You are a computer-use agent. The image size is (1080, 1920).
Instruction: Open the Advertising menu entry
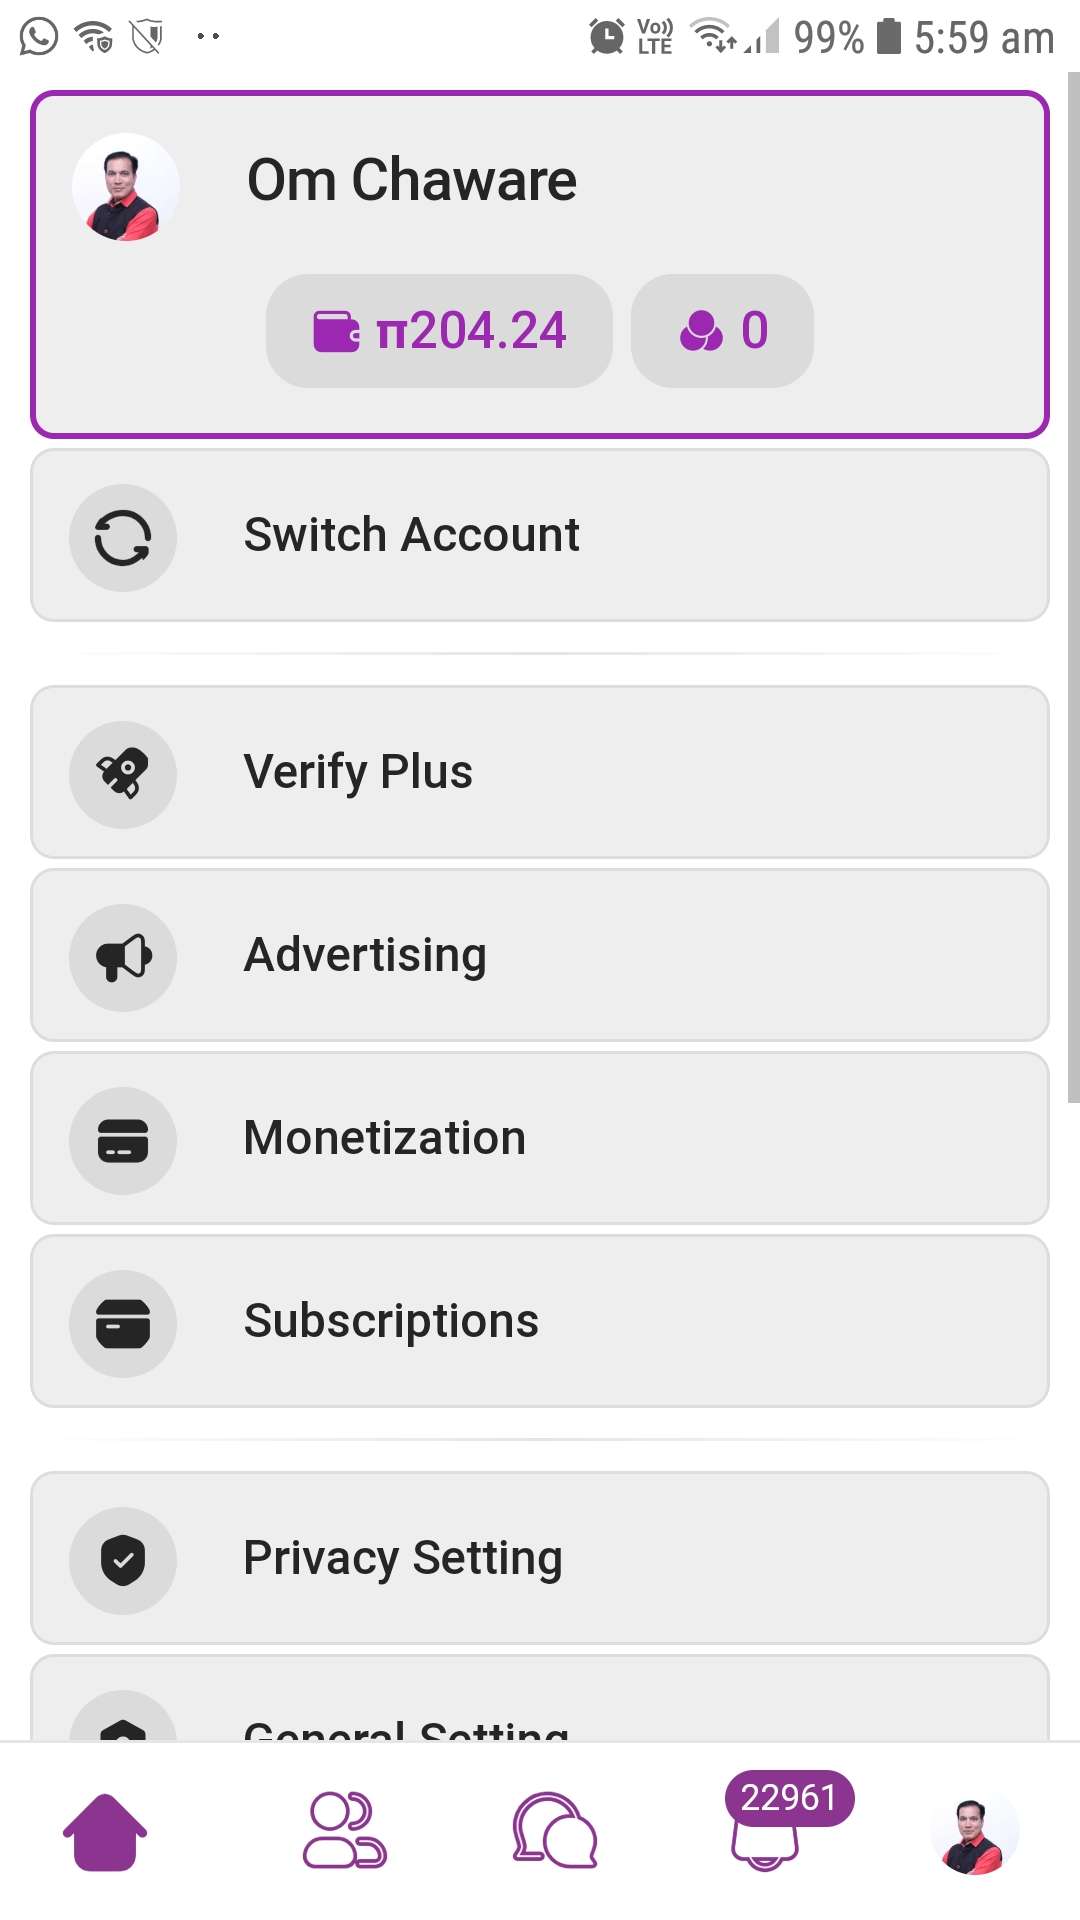[x=540, y=955]
